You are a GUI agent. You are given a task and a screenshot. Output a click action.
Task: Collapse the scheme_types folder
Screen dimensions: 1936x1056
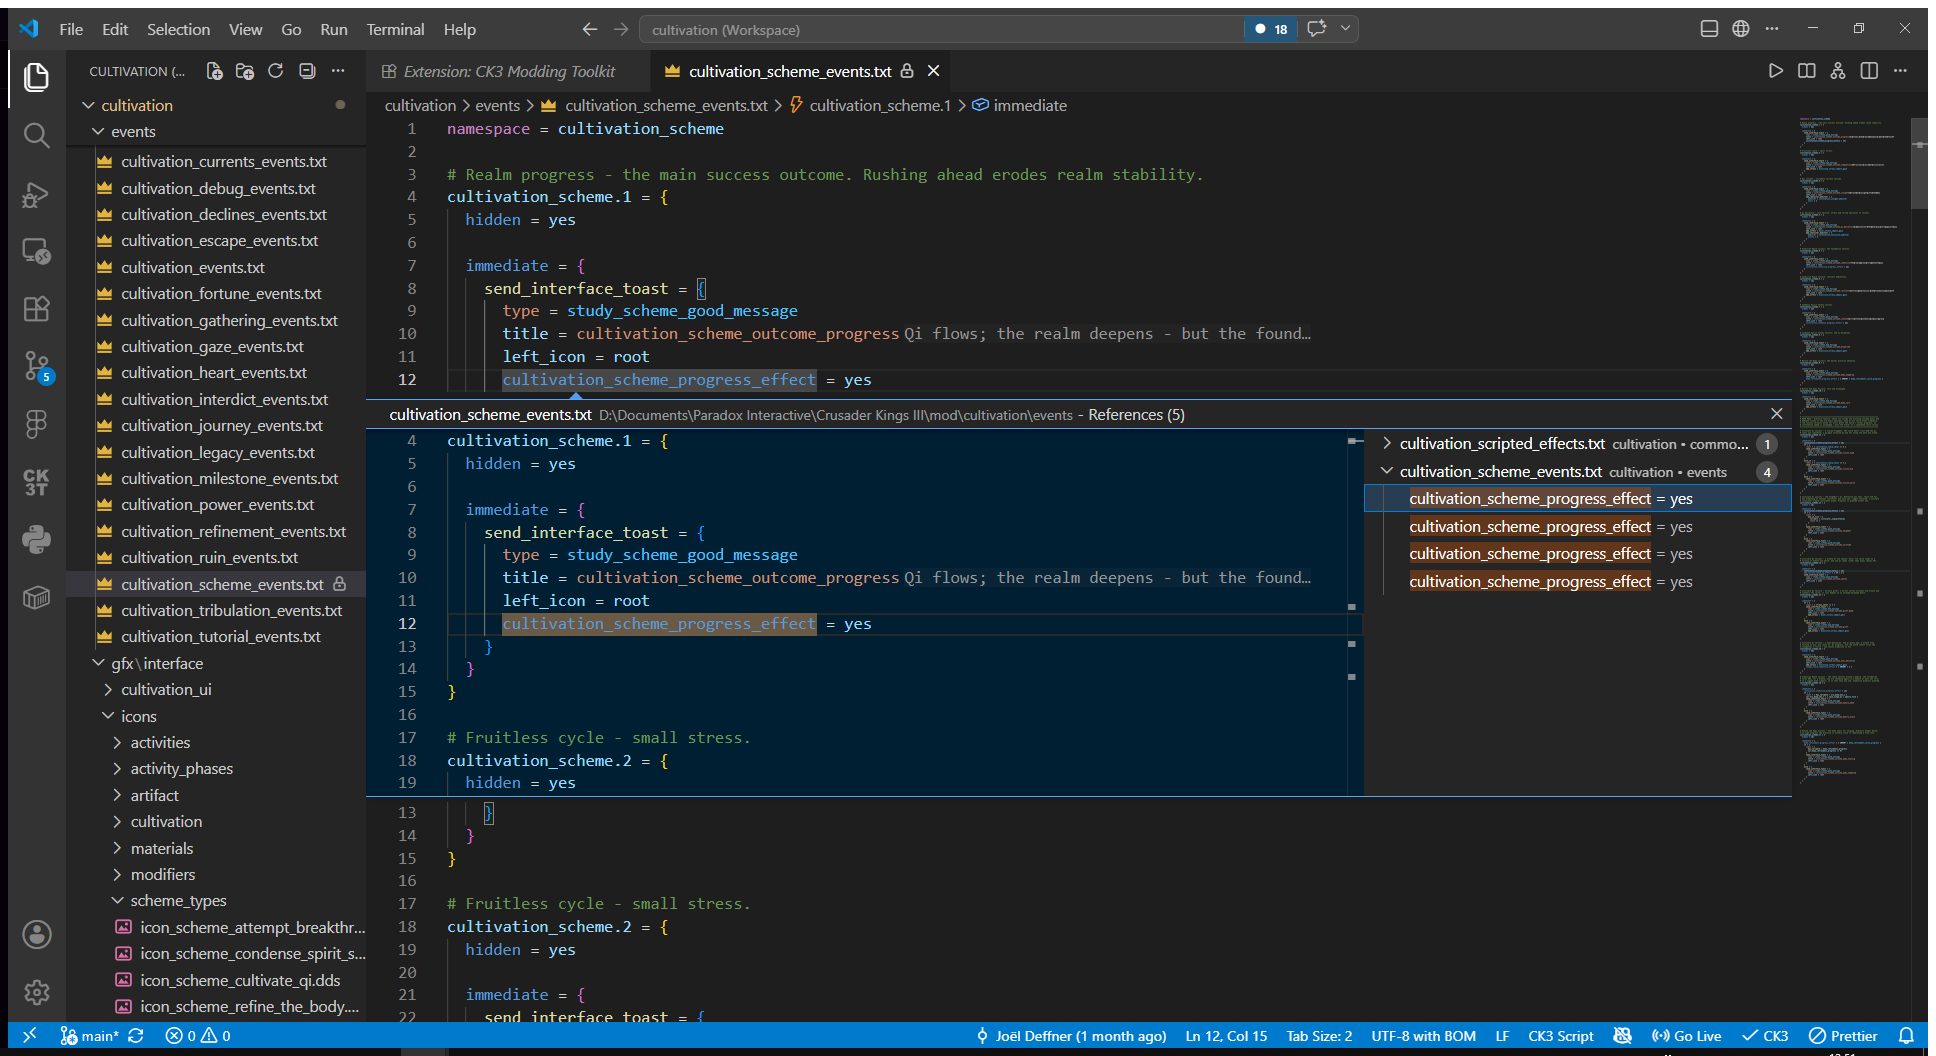coord(117,901)
